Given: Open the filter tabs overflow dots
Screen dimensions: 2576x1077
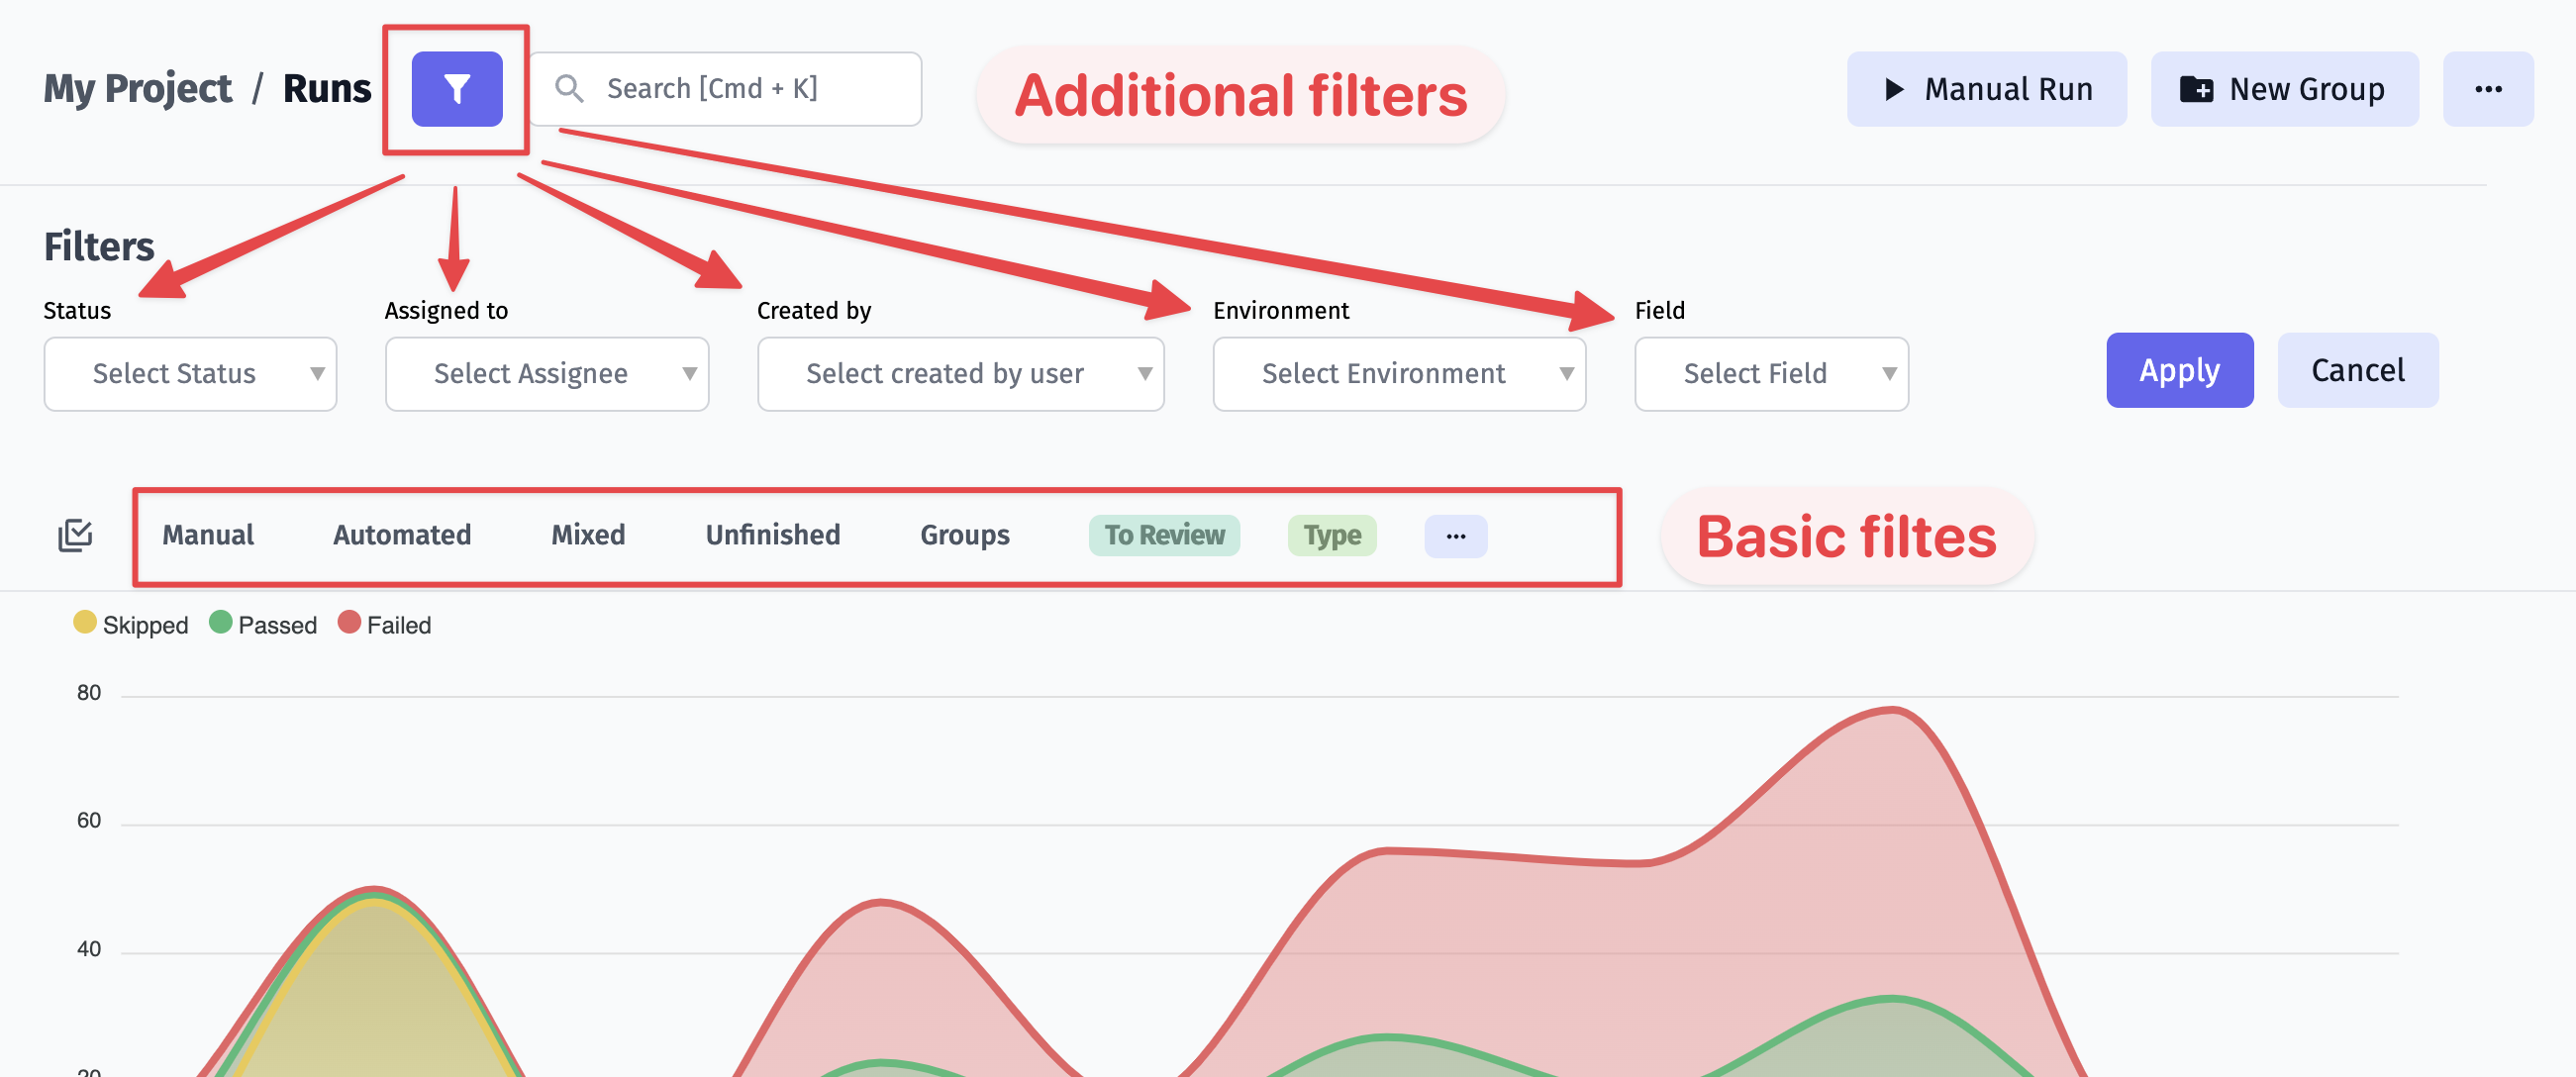Looking at the screenshot, I should coord(1456,536).
